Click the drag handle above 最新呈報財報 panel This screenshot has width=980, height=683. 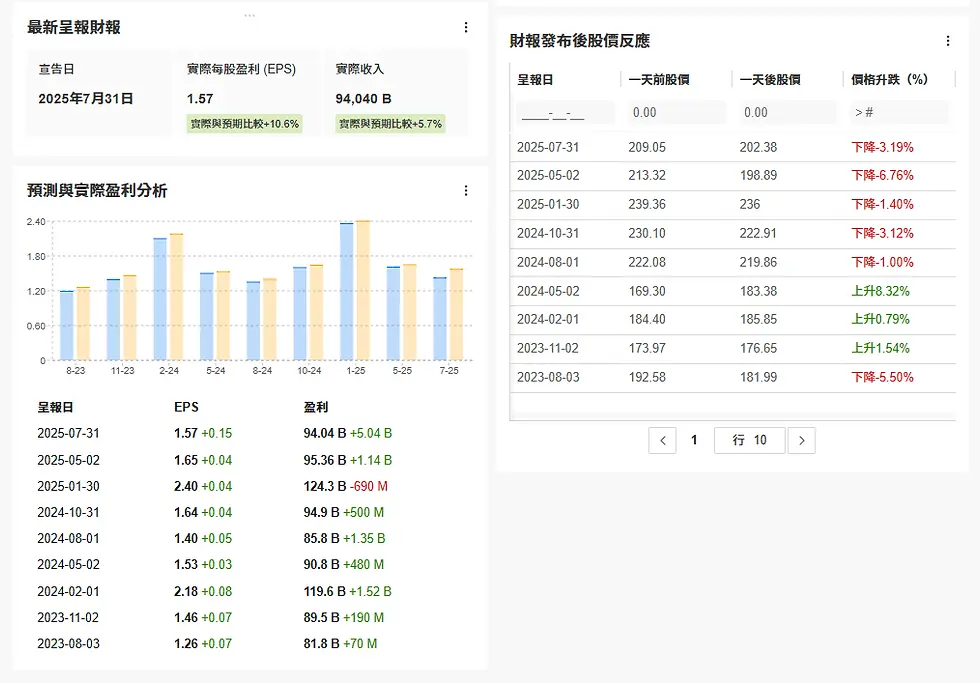click(x=249, y=16)
